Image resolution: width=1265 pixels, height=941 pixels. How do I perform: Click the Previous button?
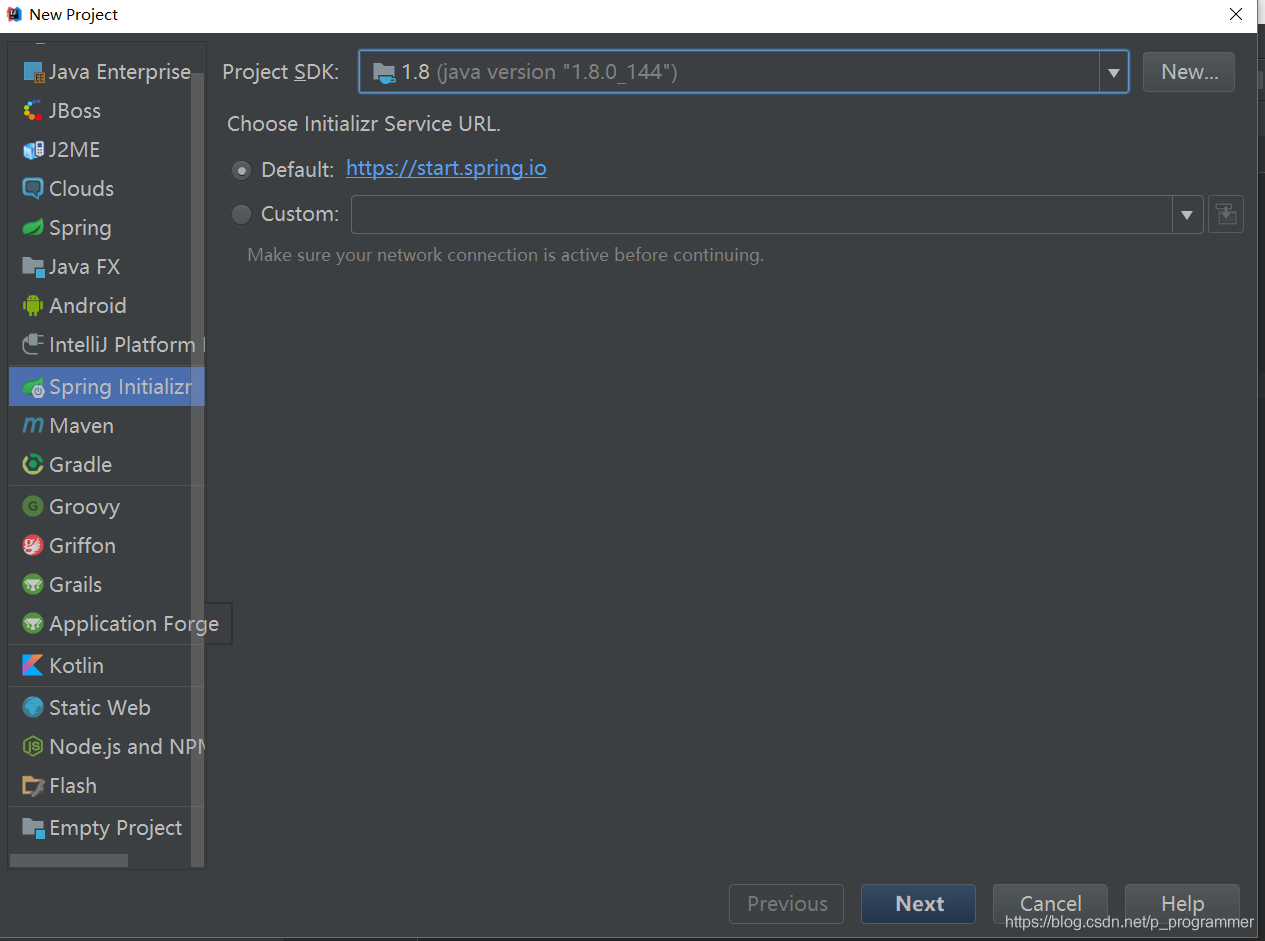tap(786, 904)
